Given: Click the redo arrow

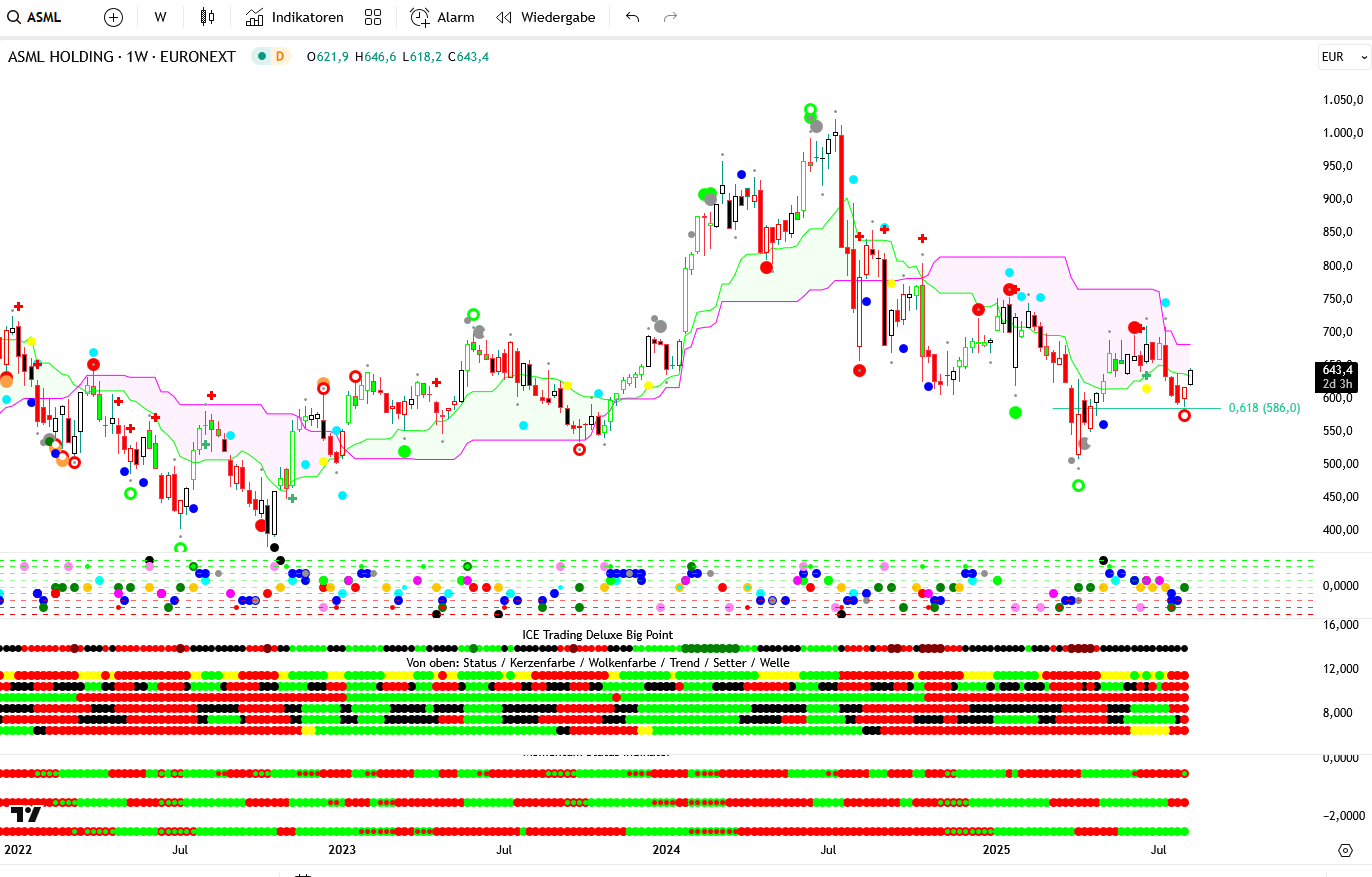Looking at the screenshot, I should (670, 17).
